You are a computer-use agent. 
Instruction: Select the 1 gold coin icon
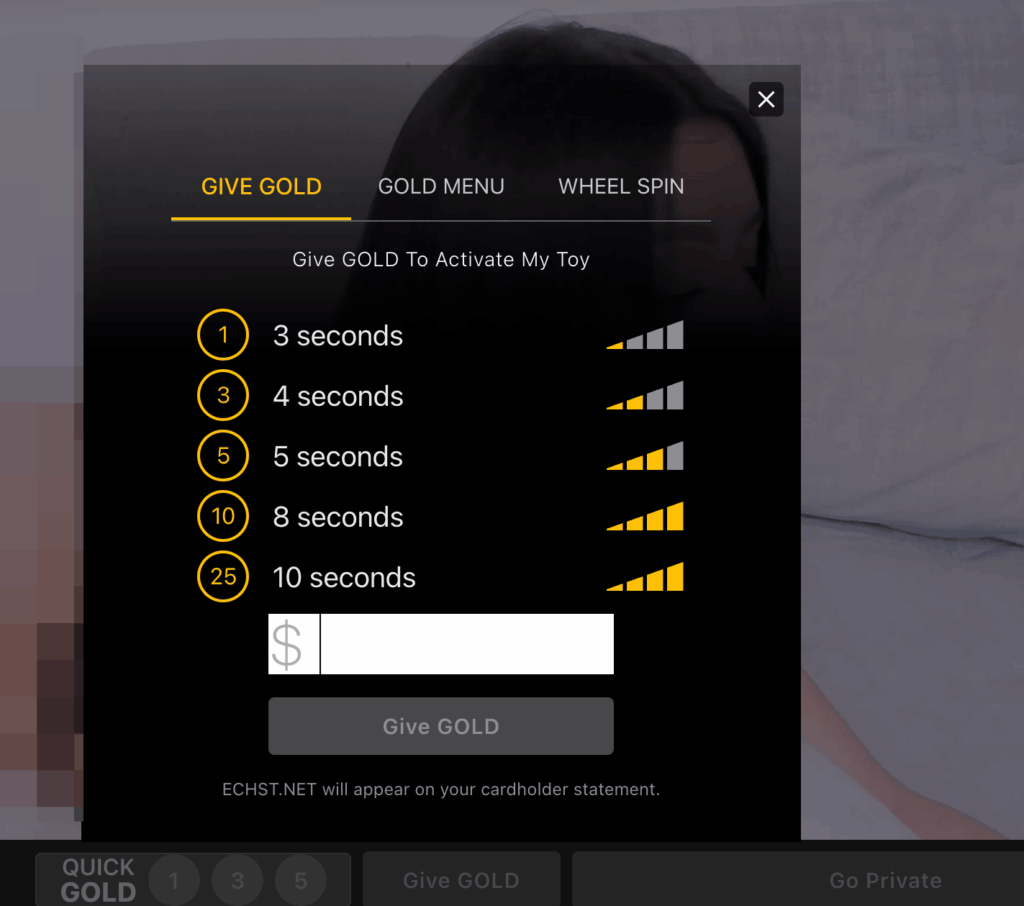[223, 335]
